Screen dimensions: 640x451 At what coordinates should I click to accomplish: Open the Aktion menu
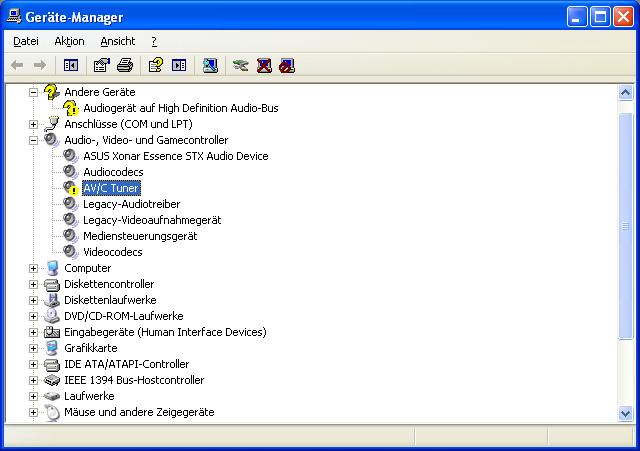pos(69,41)
